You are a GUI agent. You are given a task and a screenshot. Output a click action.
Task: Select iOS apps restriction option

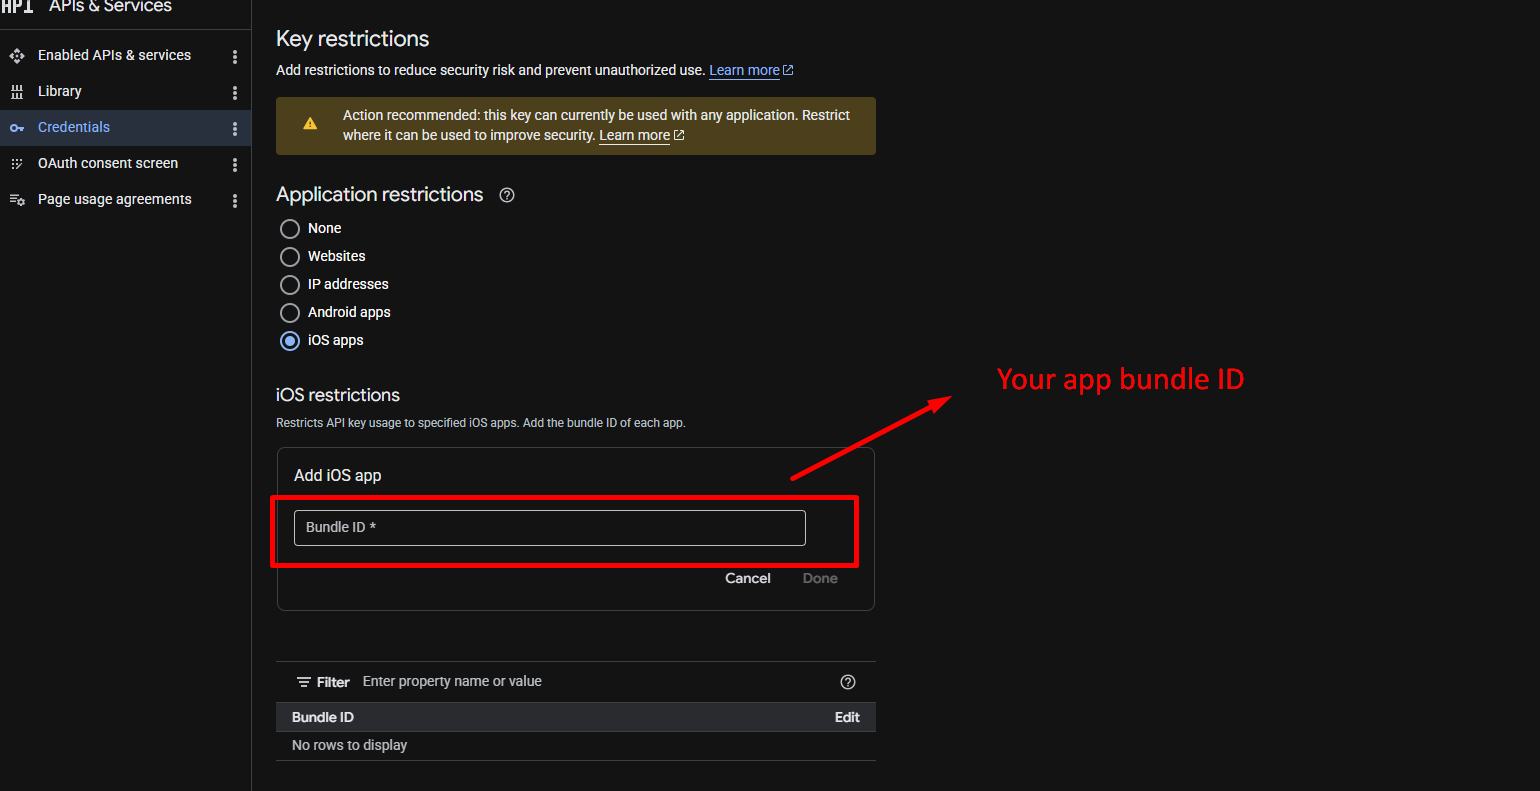point(290,341)
